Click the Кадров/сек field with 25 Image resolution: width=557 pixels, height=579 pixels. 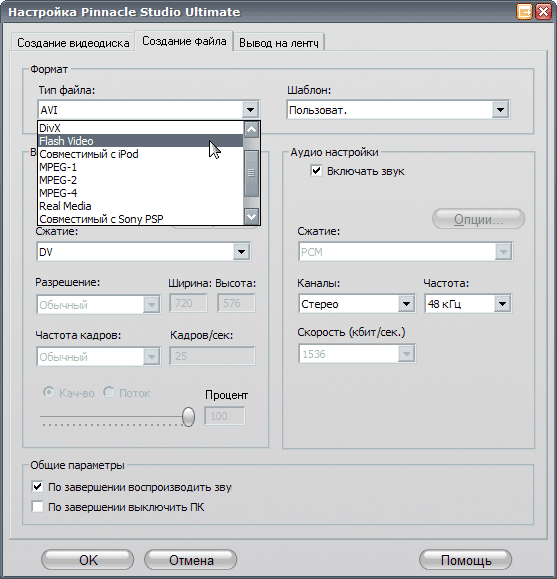[x=212, y=356]
